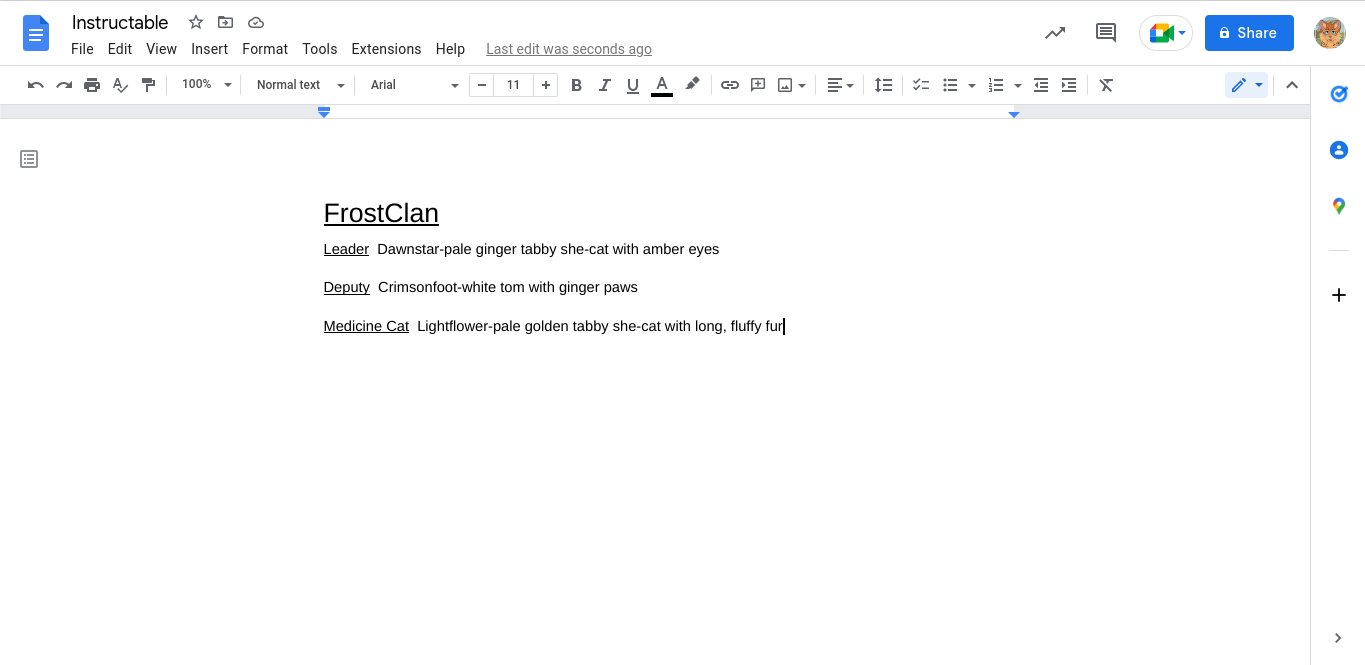Viewport: 1365px width, 665px height.
Task: Open Google Calendar in the side panel
Action: click(1339, 94)
